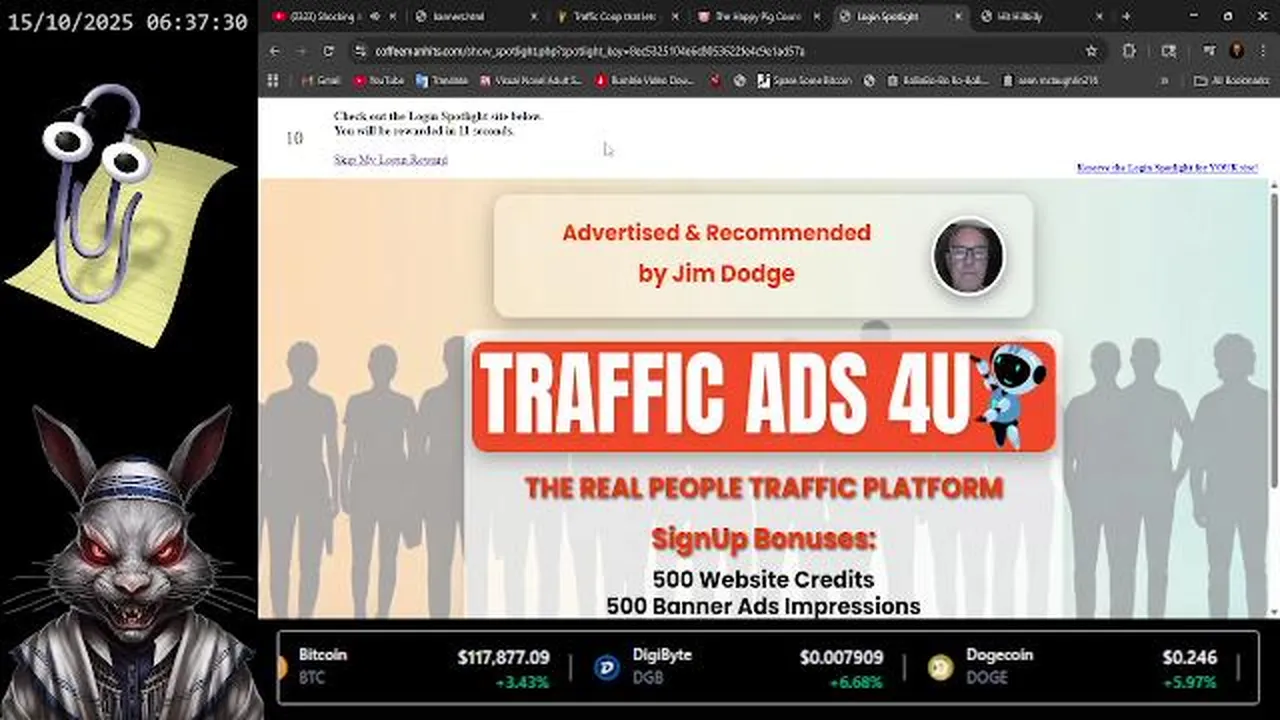The image size is (1280, 720).
Task: Open site information icon in address bar
Action: point(360,51)
